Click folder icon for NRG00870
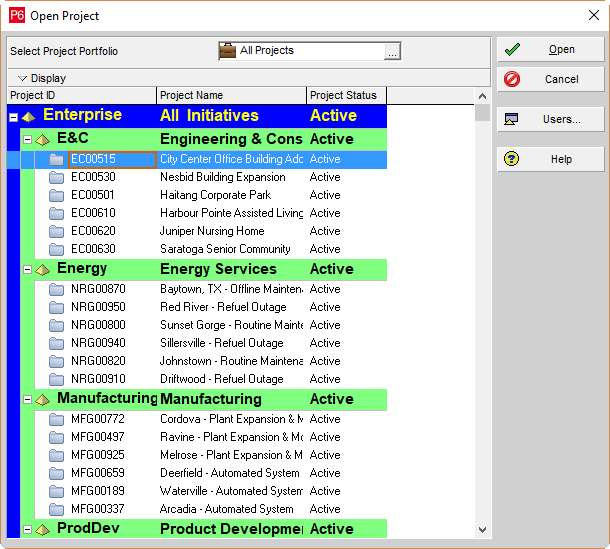 coord(56,289)
